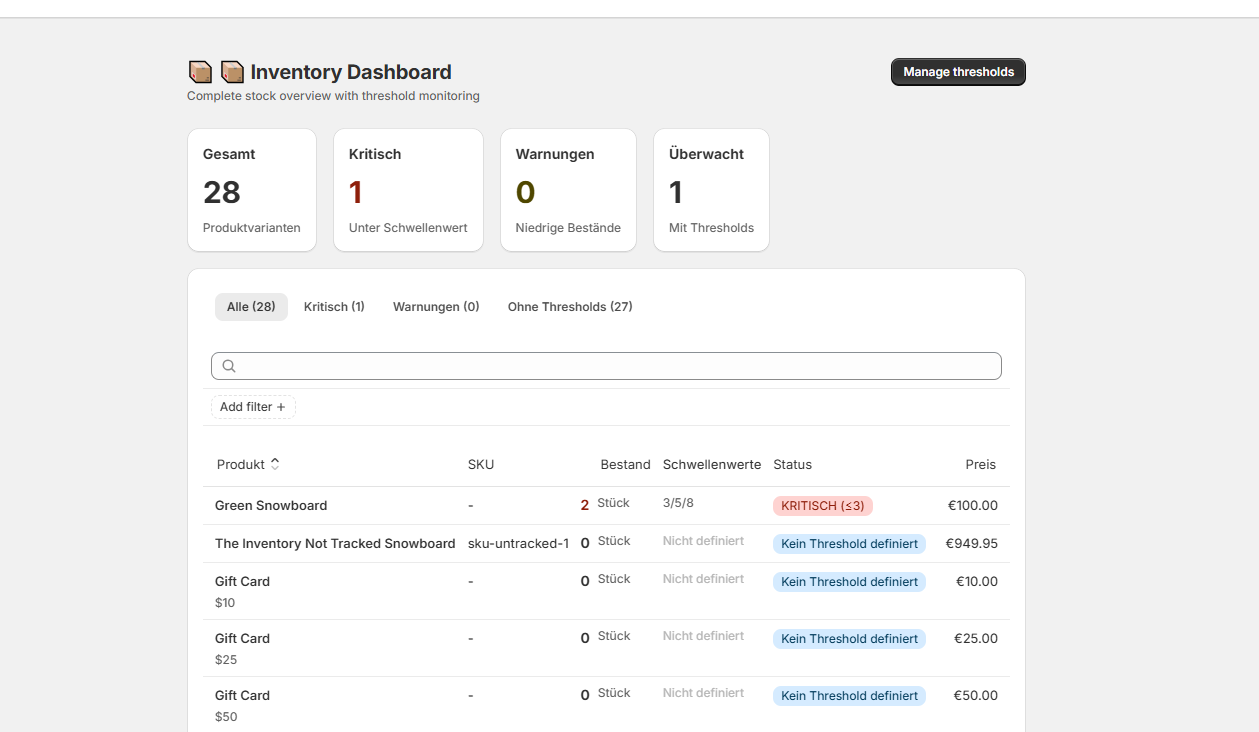Open the Add filter menu
Screen dimensions: 1259x732
(x=253, y=407)
